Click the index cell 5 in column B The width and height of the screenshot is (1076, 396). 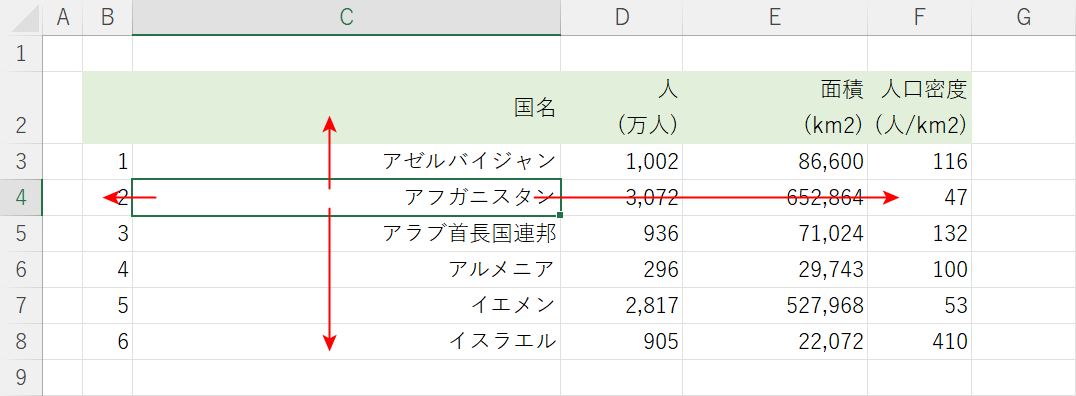(108, 305)
